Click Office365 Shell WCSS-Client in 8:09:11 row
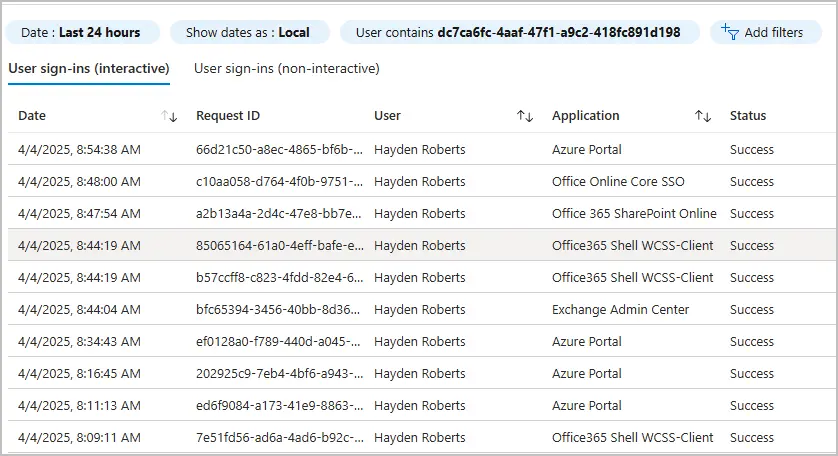Screen dimensions: 838x456 tap(633, 438)
